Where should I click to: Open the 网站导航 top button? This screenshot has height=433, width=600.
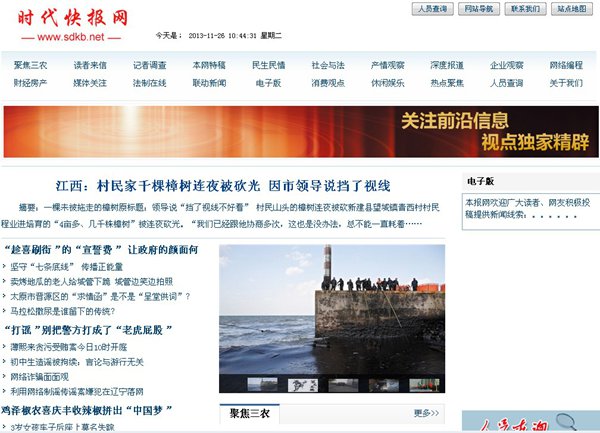(479, 9)
